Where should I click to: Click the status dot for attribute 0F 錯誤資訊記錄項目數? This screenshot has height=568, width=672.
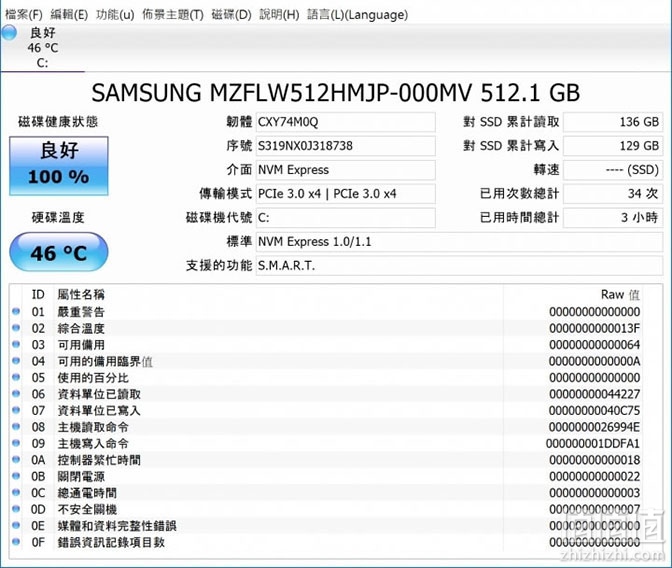16,542
